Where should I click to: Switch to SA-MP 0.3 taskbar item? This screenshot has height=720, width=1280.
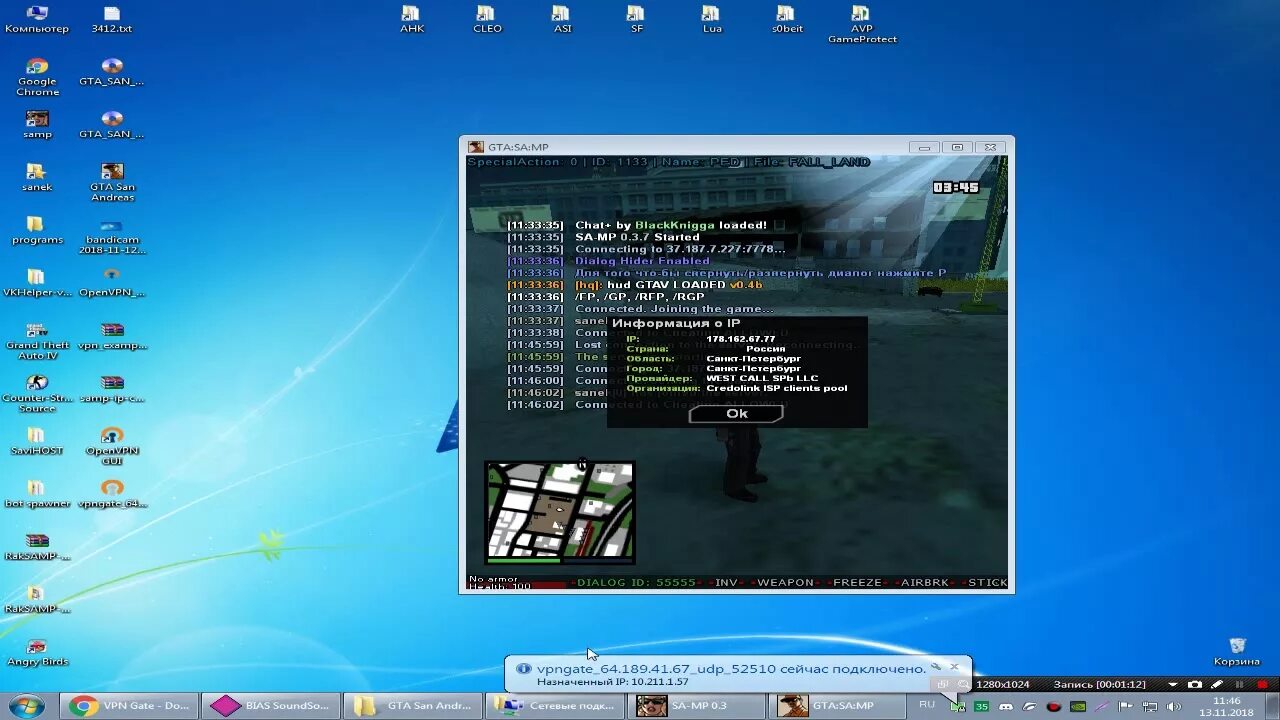pos(697,705)
